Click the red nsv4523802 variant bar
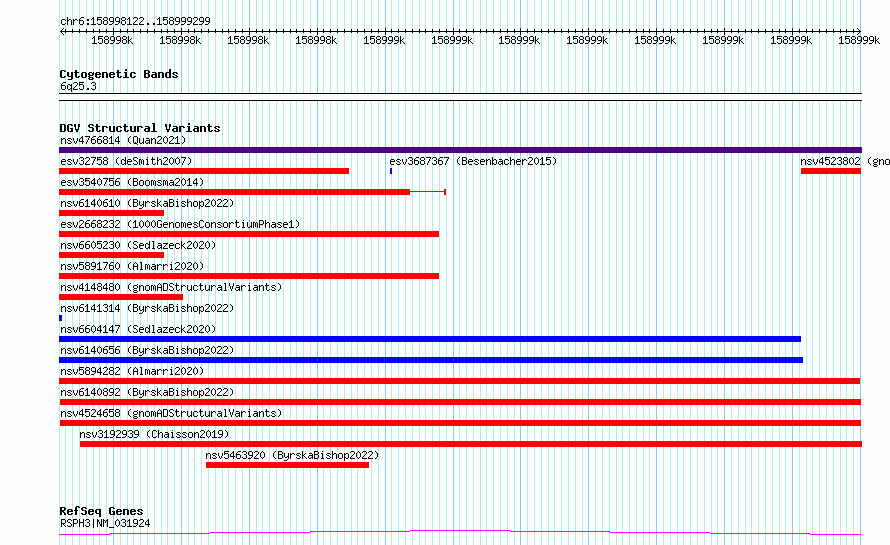The image size is (890, 545). (831, 171)
